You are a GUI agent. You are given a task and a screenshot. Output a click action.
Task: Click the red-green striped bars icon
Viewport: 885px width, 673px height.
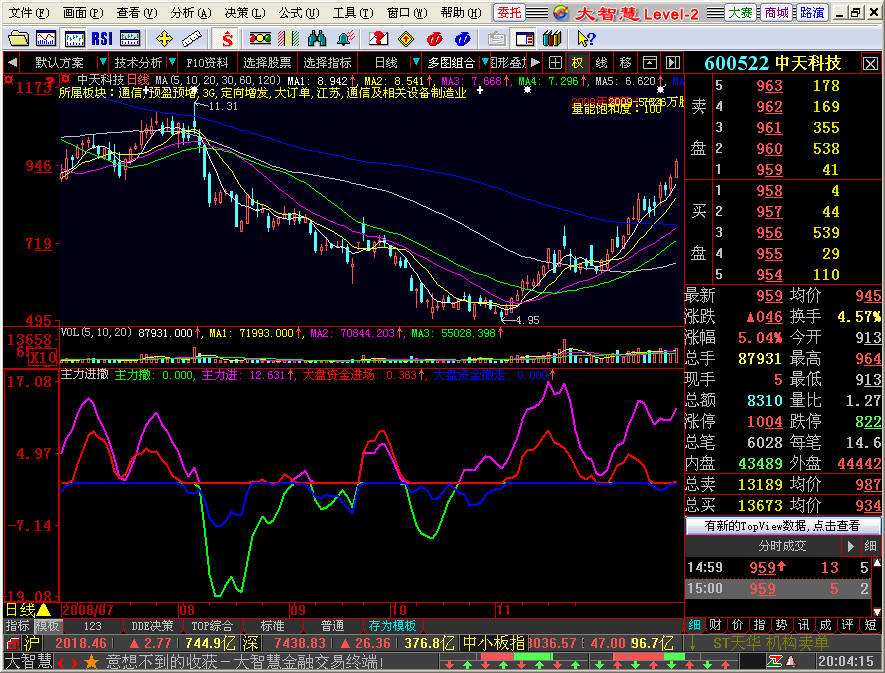coord(288,38)
